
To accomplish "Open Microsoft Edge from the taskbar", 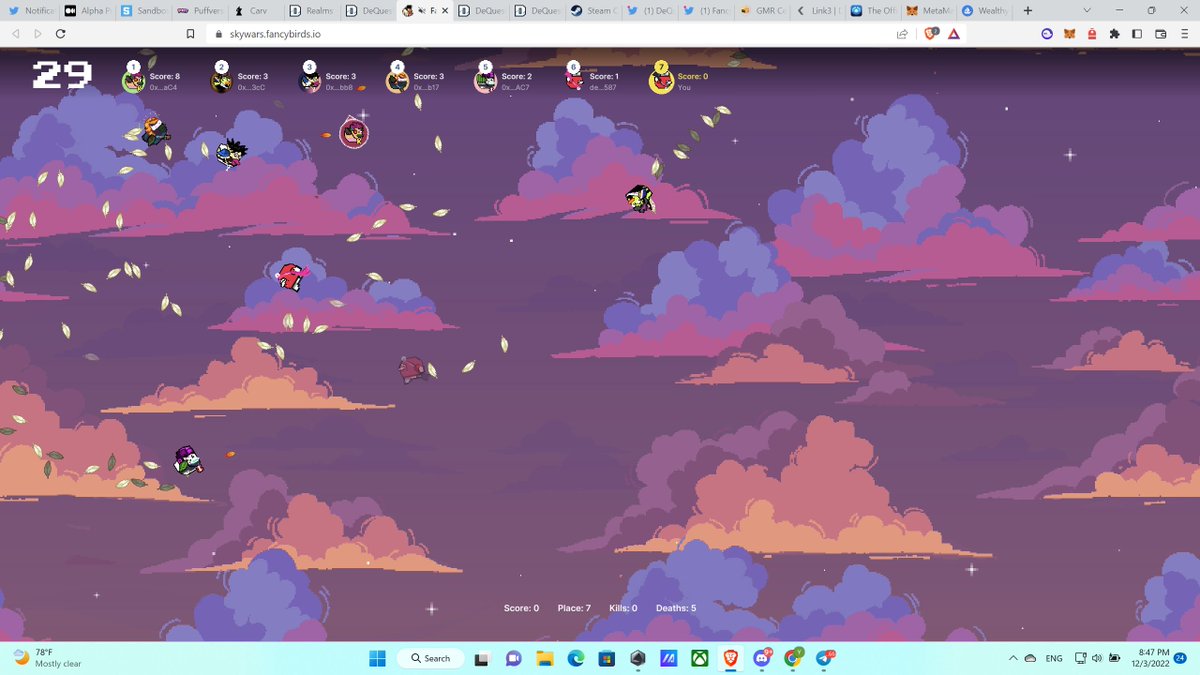I will tap(576, 658).
